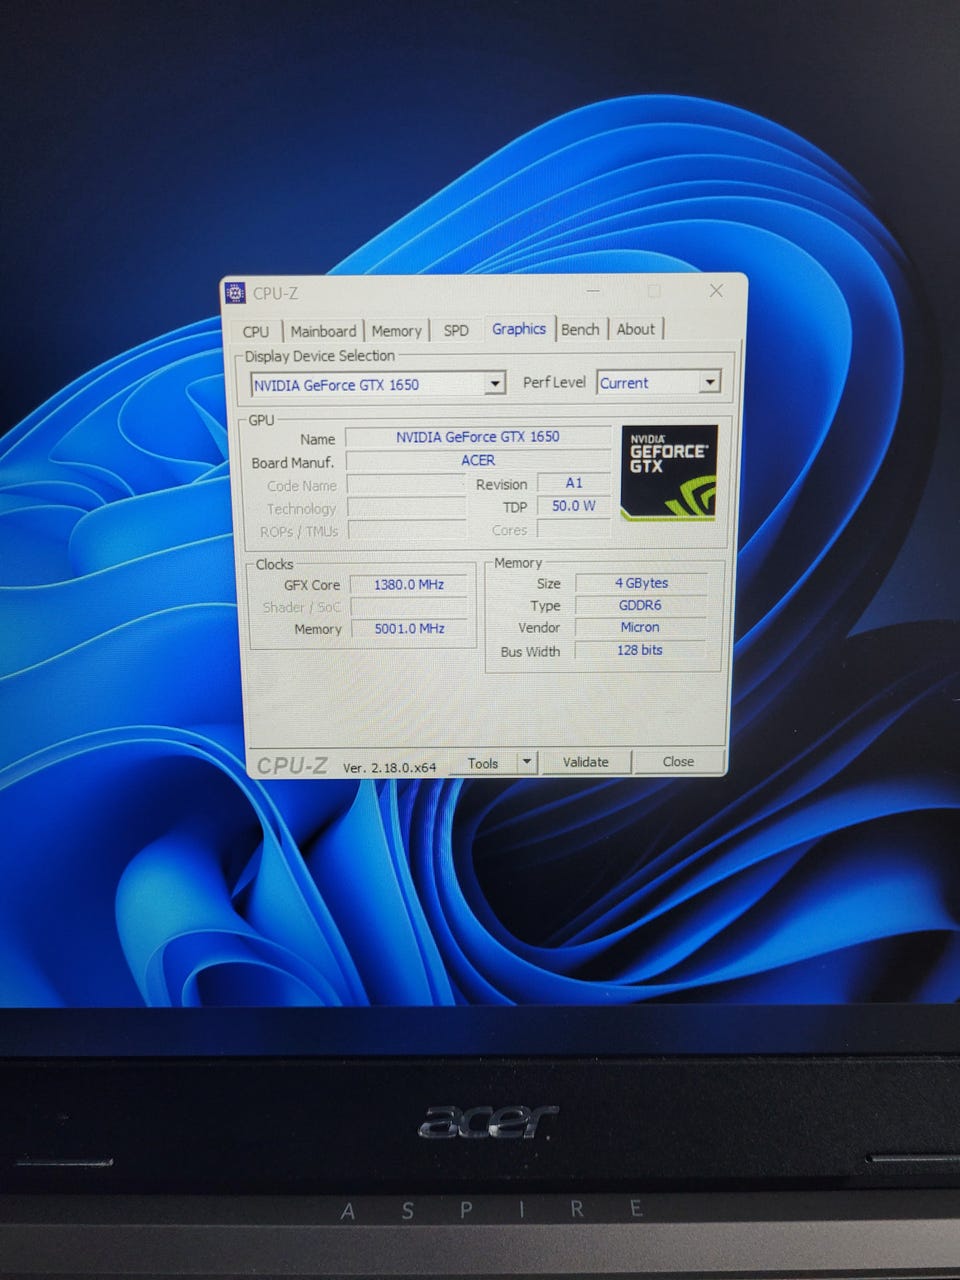Click the Close button at bottom
960x1280 pixels.
click(x=678, y=761)
